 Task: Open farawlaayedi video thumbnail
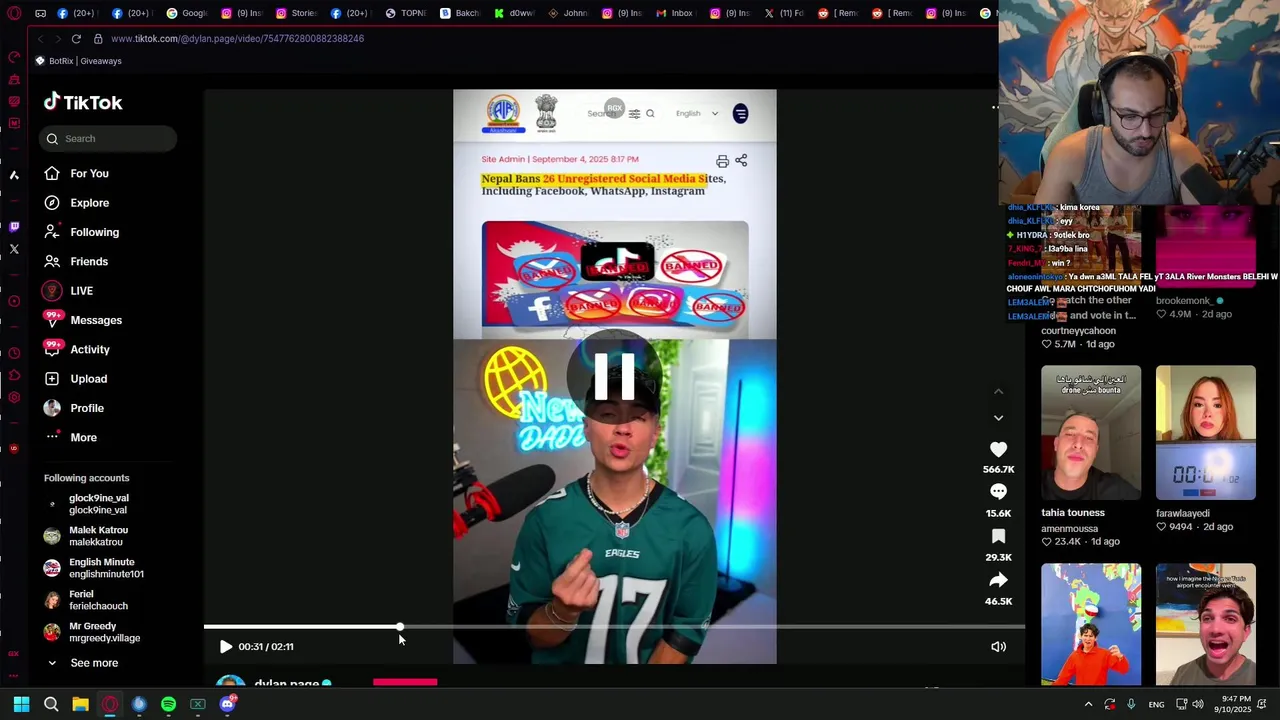click(1205, 432)
